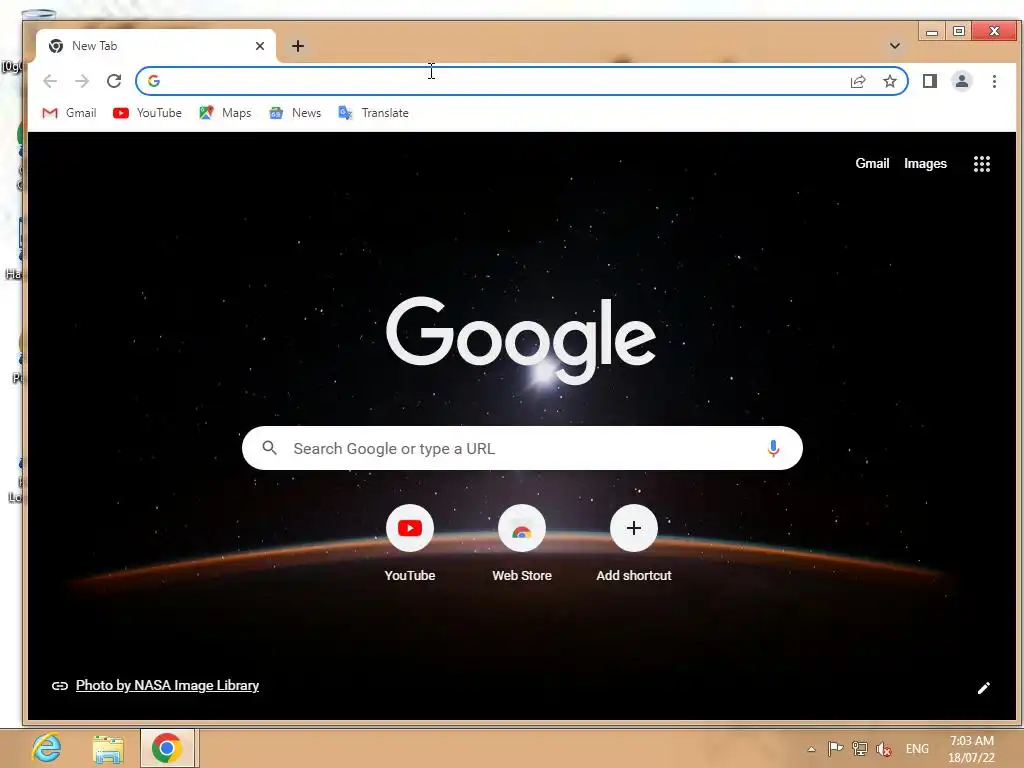Click the browser back arrow
The image size is (1024, 768).
click(x=50, y=81)
